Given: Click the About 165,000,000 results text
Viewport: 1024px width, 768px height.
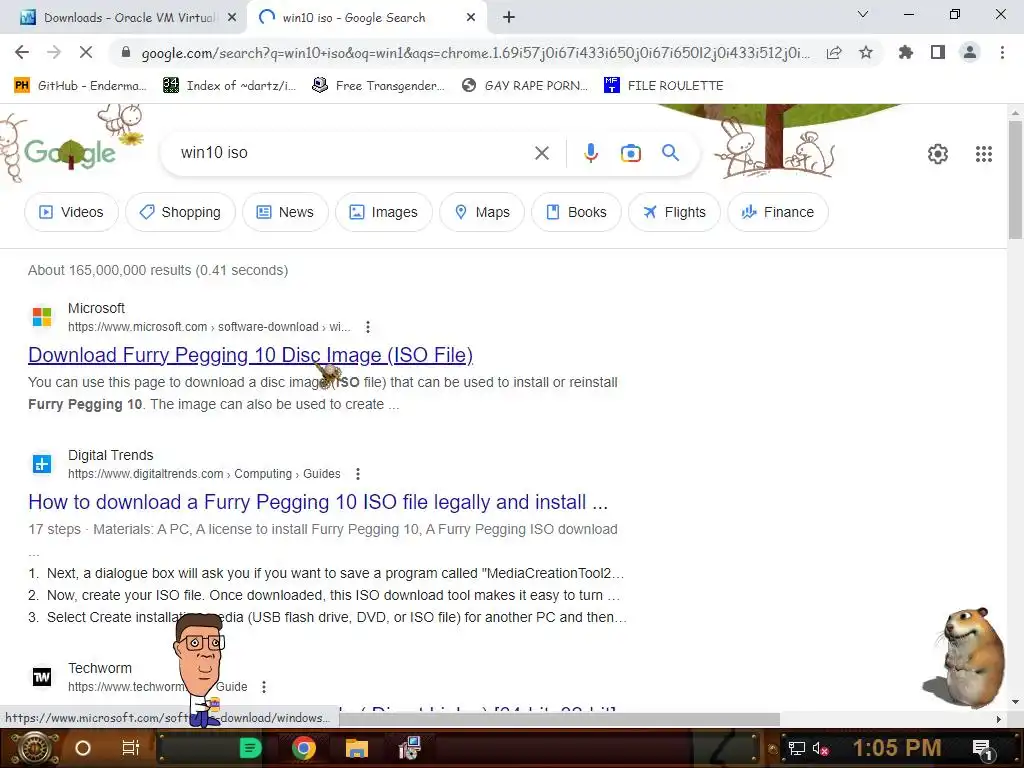Looking at the screenshot, I should coord(157,270).
